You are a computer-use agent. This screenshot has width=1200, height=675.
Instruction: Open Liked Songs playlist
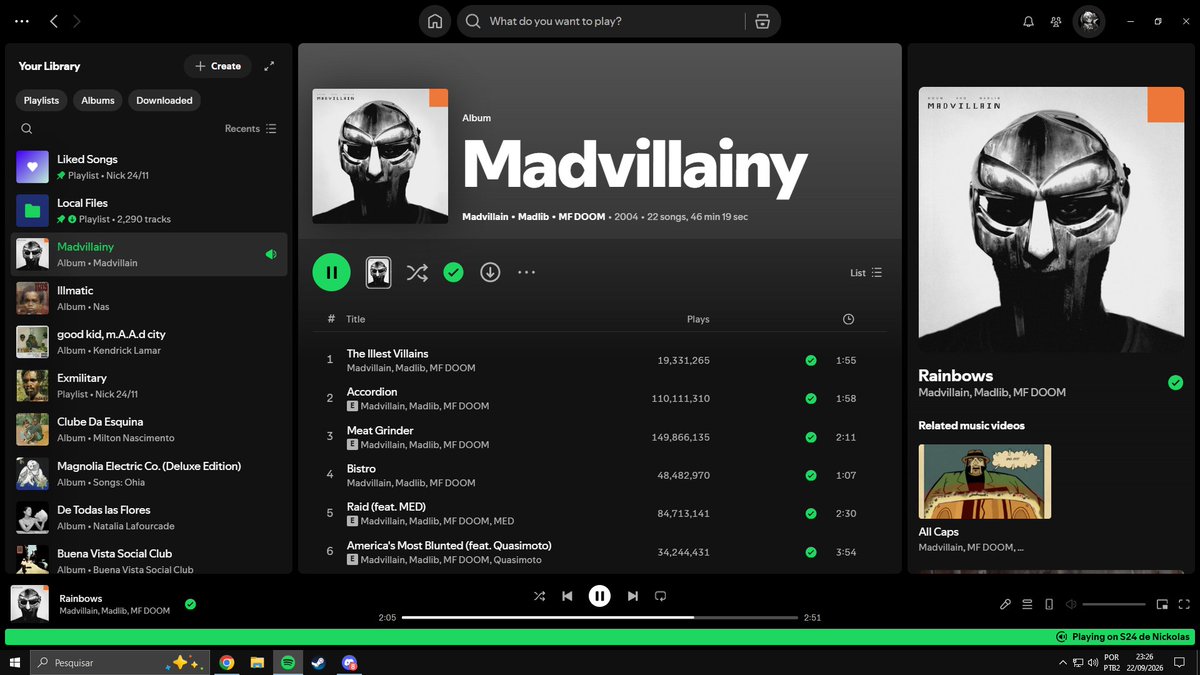click(x=149, y=167)
